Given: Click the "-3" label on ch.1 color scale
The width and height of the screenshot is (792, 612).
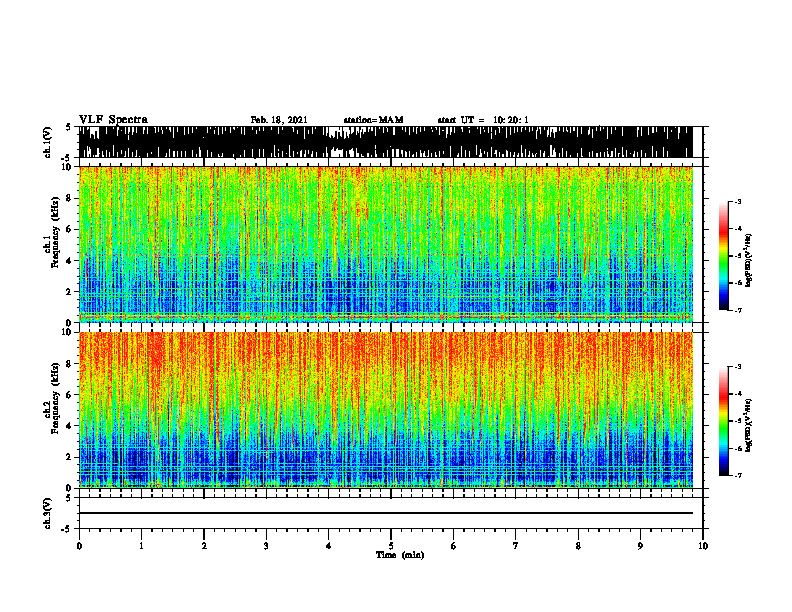Looking at the screenshot, I should (737, 201).
